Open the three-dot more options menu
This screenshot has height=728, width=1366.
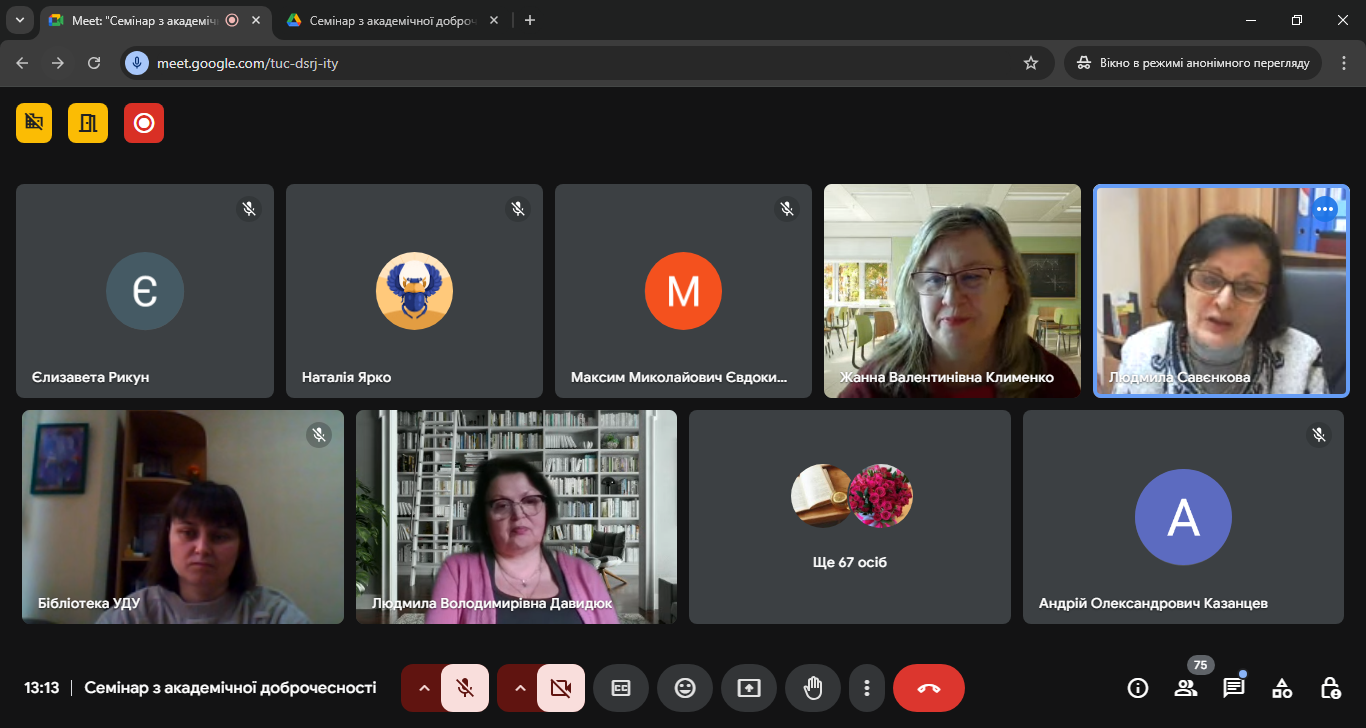867,688
